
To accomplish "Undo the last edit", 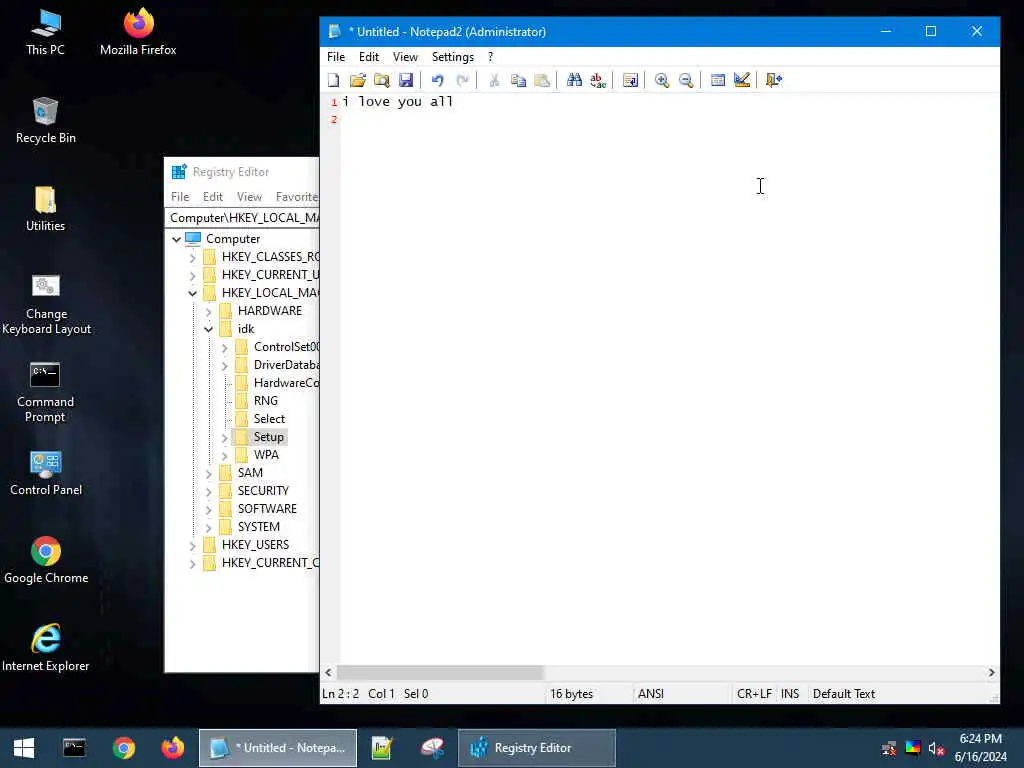I will (x=438, y=80).
